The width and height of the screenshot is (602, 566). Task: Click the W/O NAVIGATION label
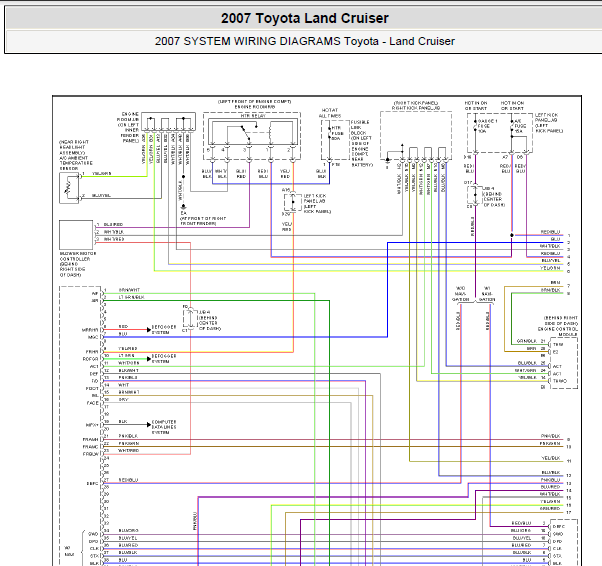point(460,294)
